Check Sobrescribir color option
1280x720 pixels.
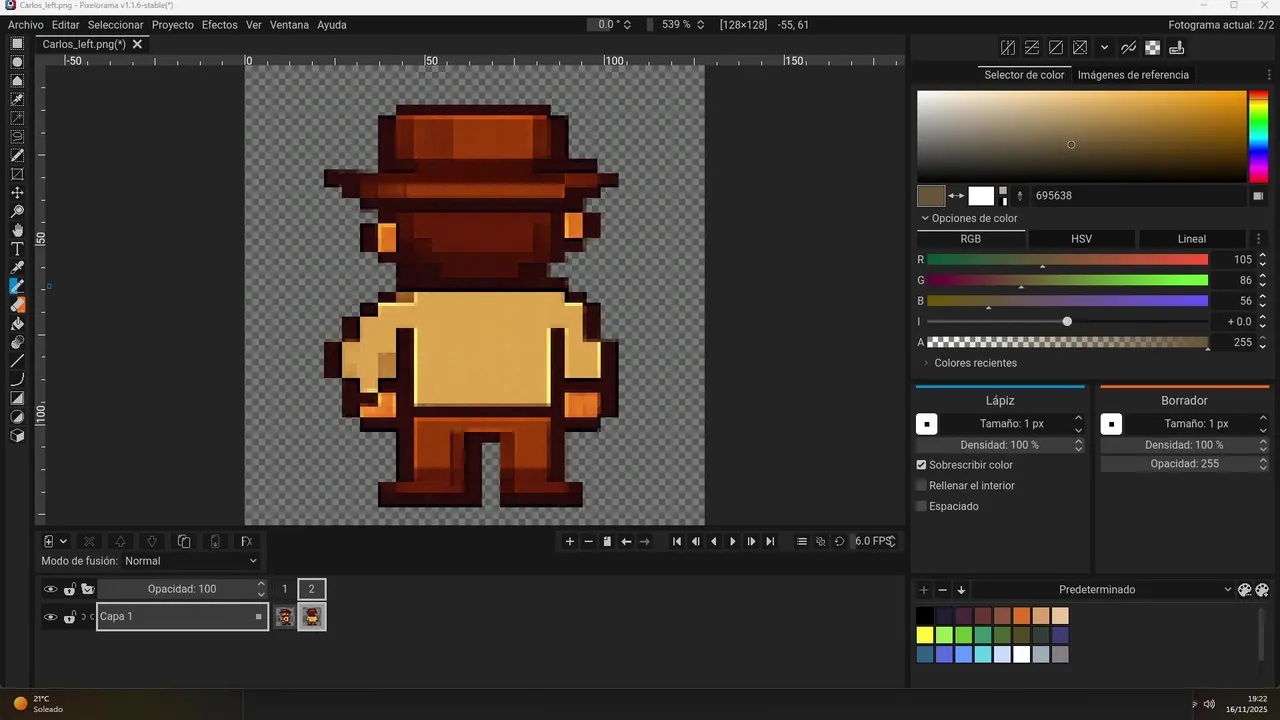pos(921,465)
